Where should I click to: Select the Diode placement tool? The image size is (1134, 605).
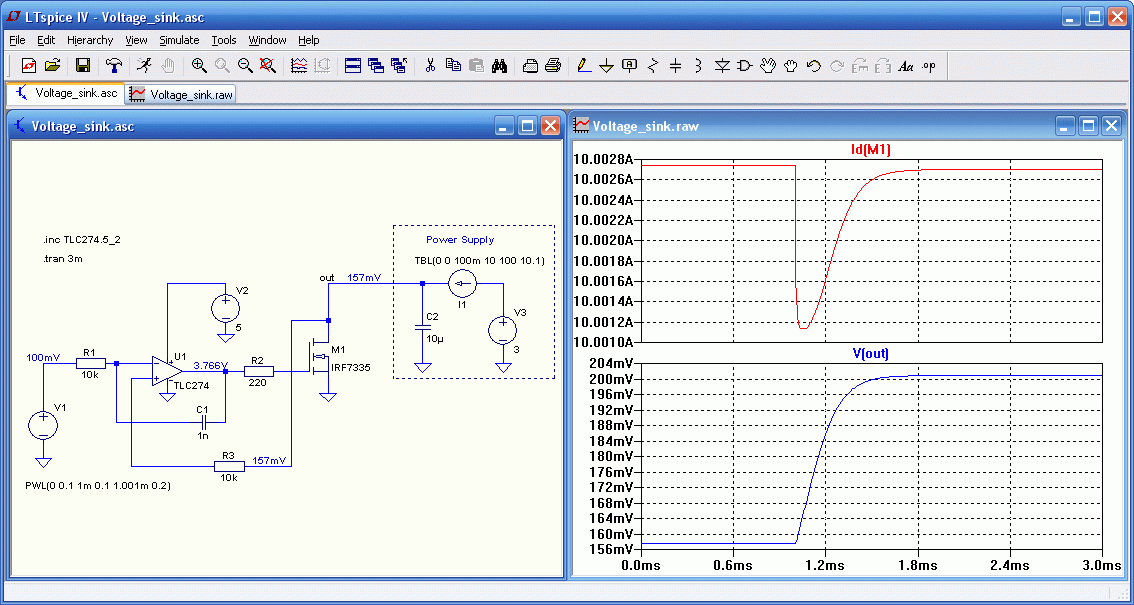[x=722, y=66]
